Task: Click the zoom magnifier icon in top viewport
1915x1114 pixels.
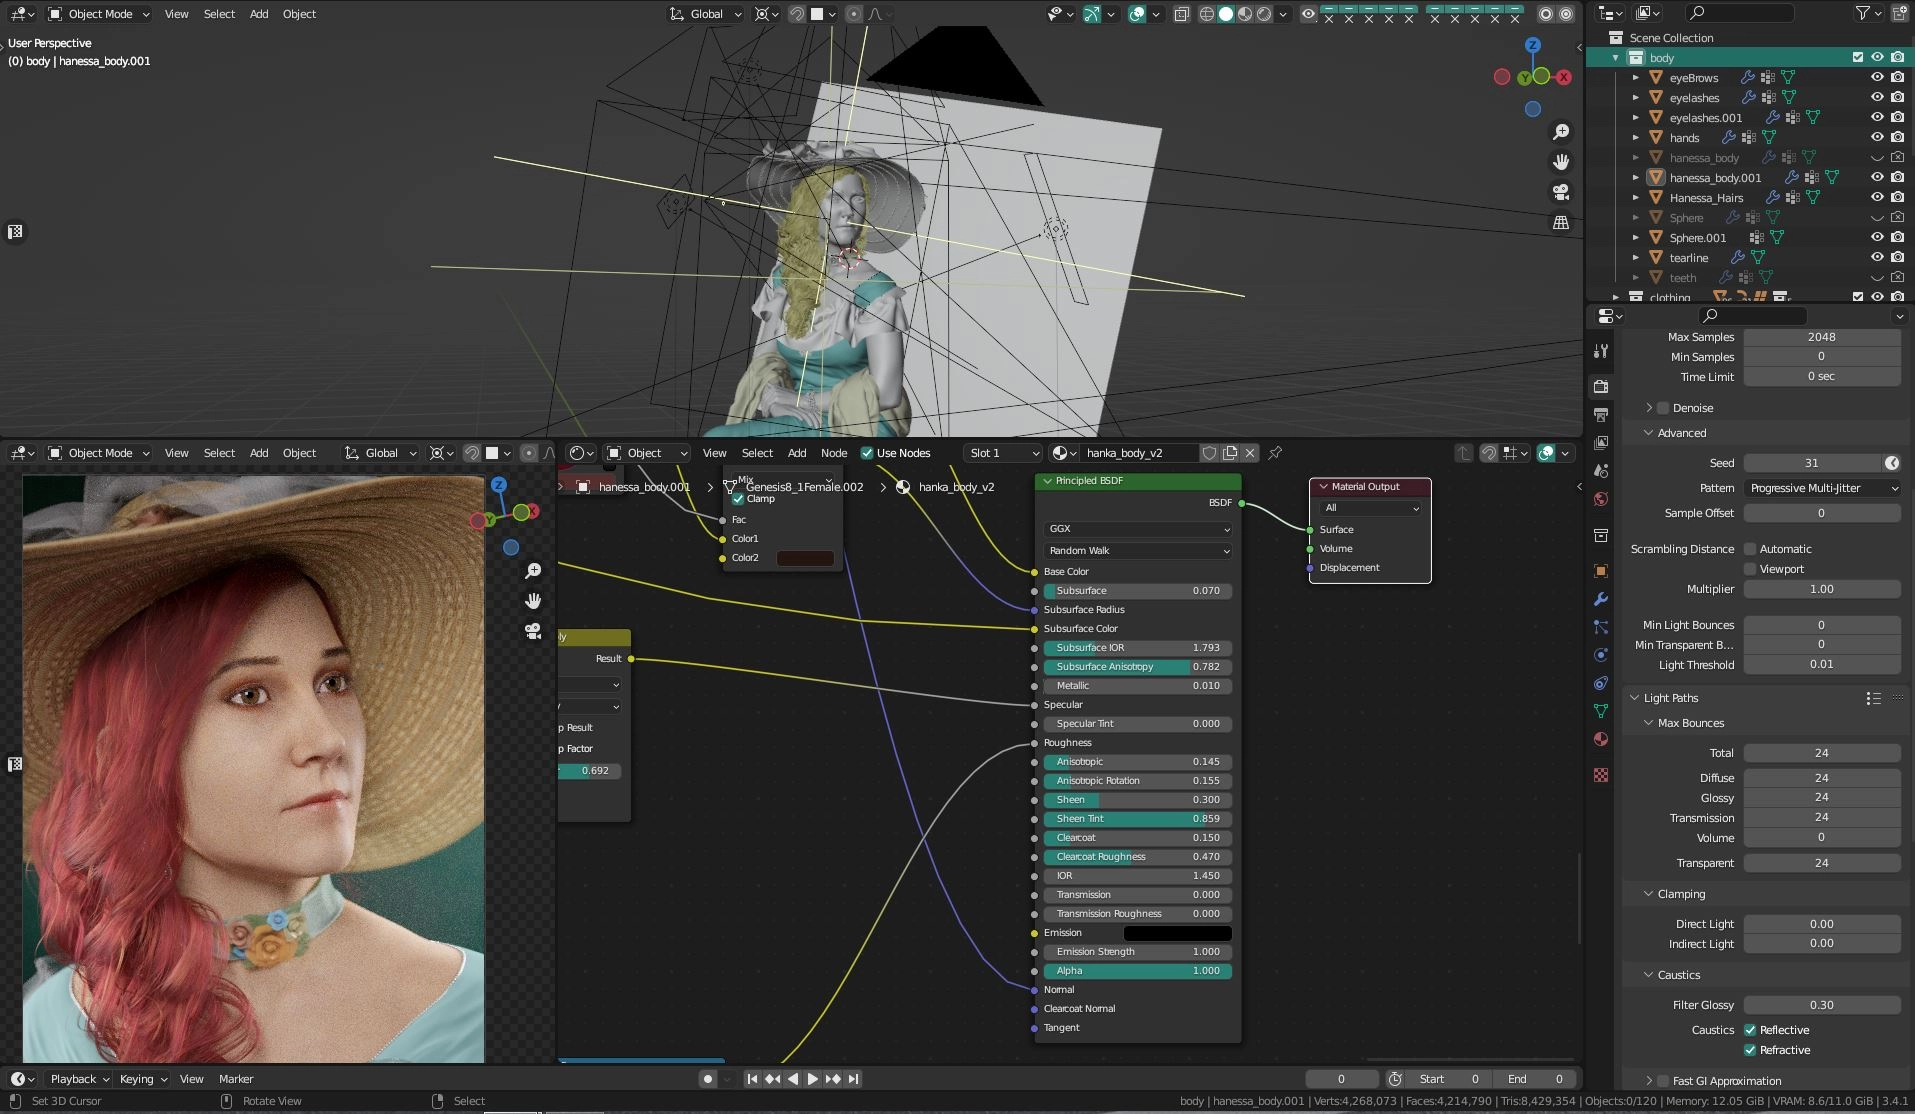Action: [x=1560, y=132]
